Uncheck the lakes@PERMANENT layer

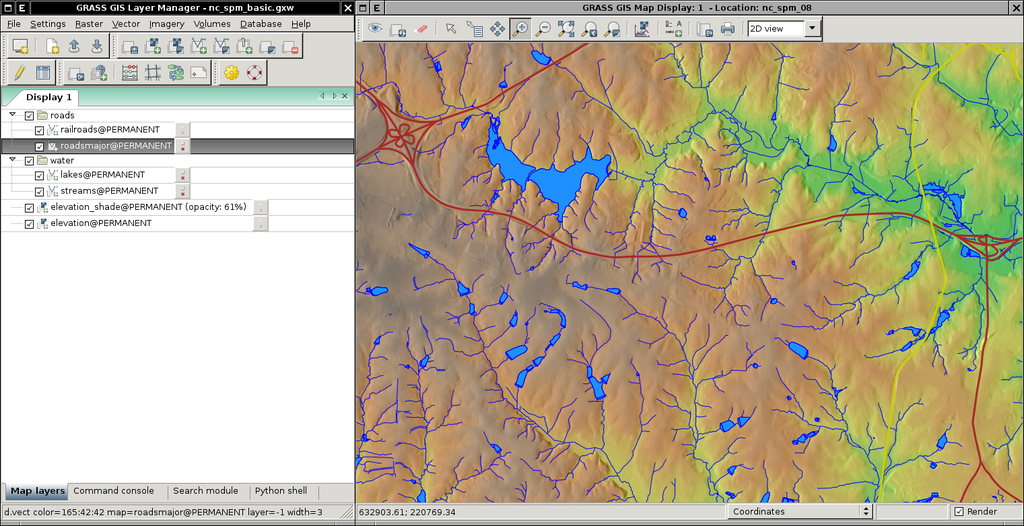[x=40, y=175]
